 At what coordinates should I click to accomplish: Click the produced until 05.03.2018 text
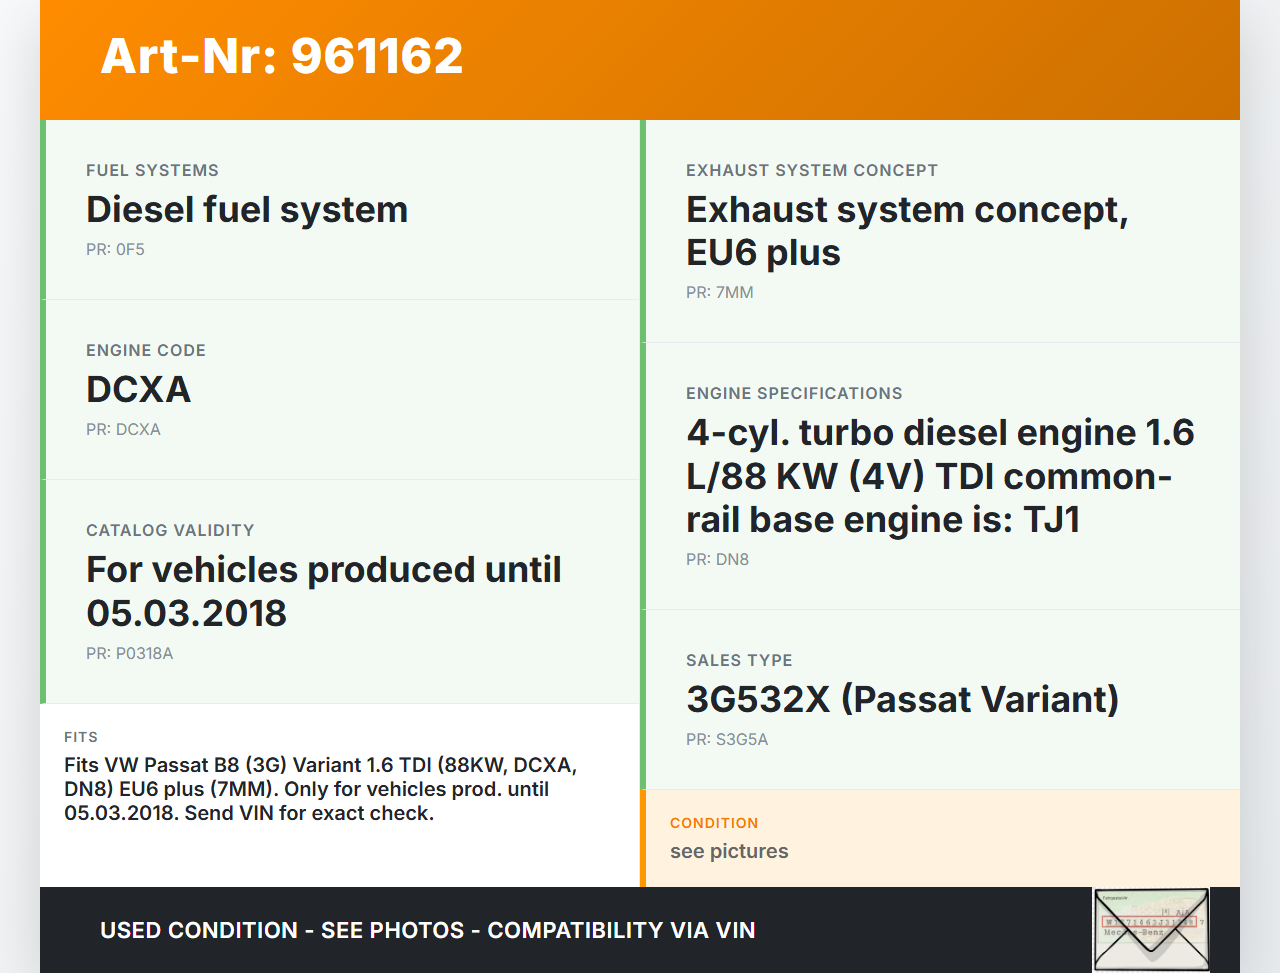[323, 591]
